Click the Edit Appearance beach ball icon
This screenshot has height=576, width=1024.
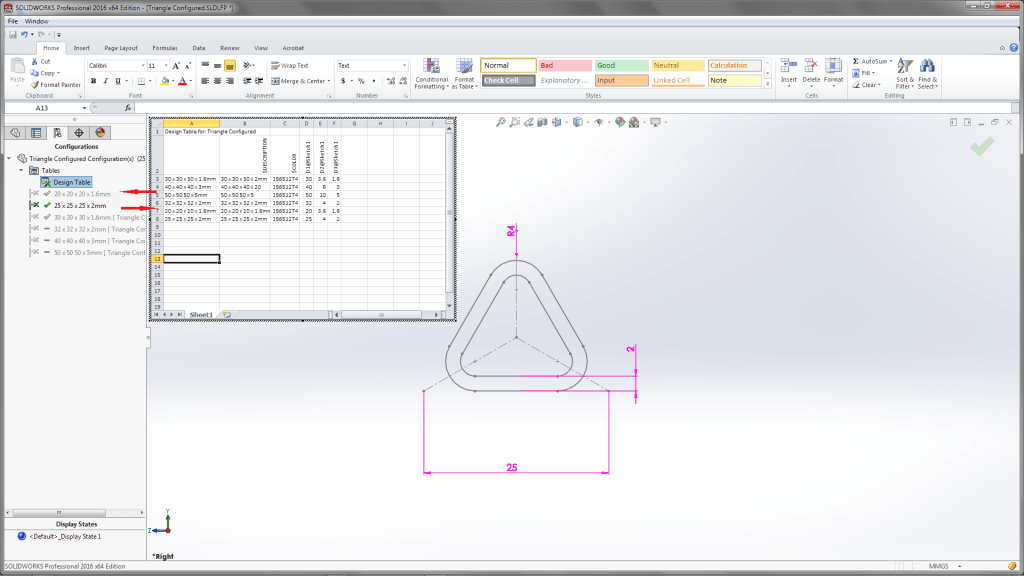coord(618,122)
